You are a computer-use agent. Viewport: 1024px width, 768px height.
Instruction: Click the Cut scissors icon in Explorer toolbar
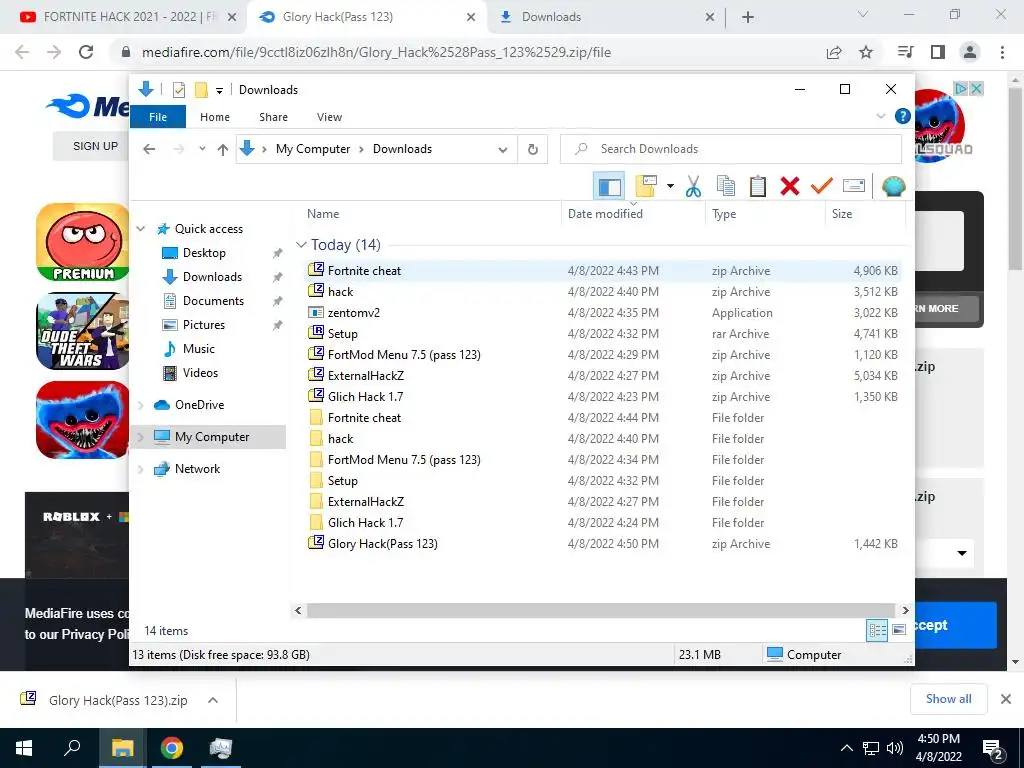(694, 186)
